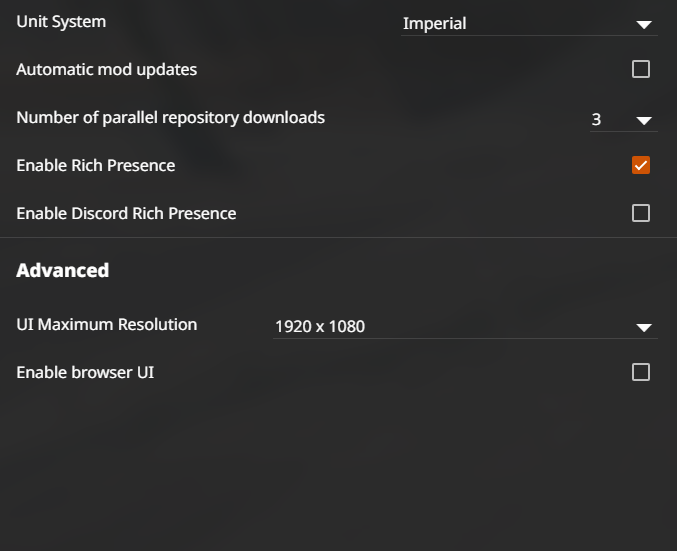677x551 pixels.
Task: Tick the Enable Discord Rich Presence checkbox
Action: (641, 213)
